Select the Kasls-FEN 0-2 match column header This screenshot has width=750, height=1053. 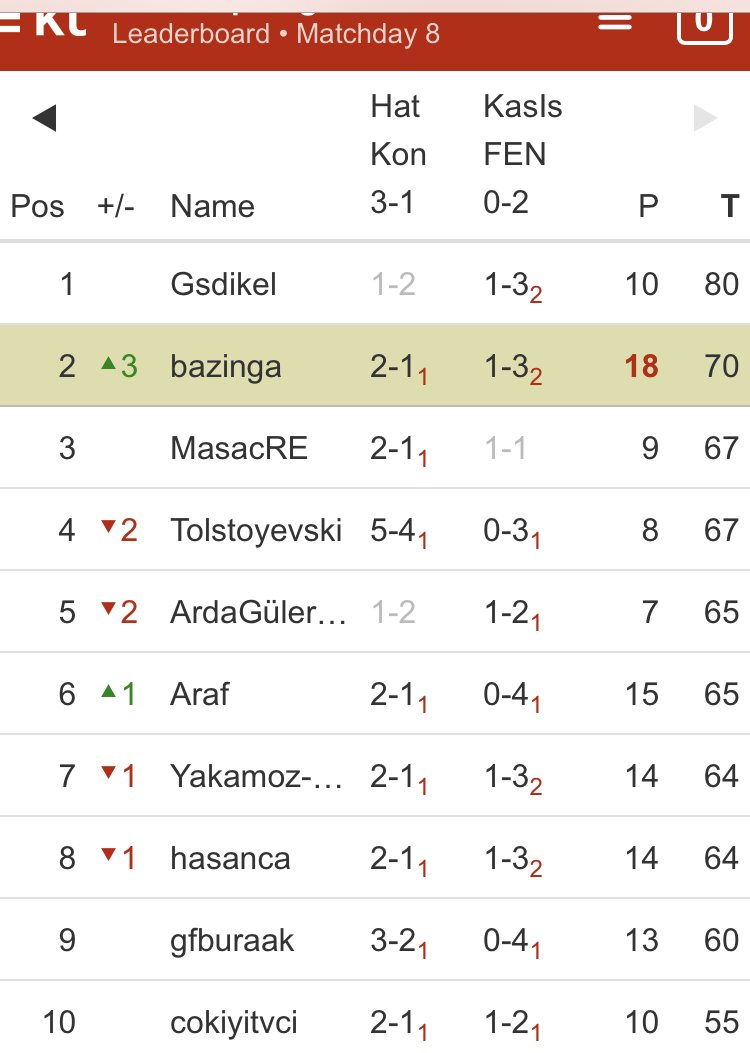pos(522,155)
